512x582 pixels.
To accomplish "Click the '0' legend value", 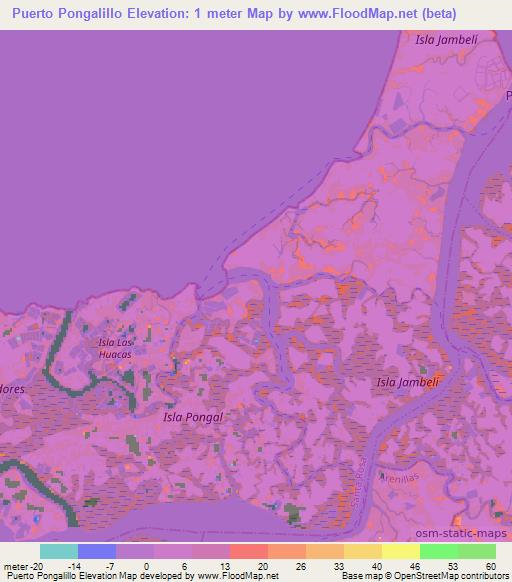I will tap(147, 567).
